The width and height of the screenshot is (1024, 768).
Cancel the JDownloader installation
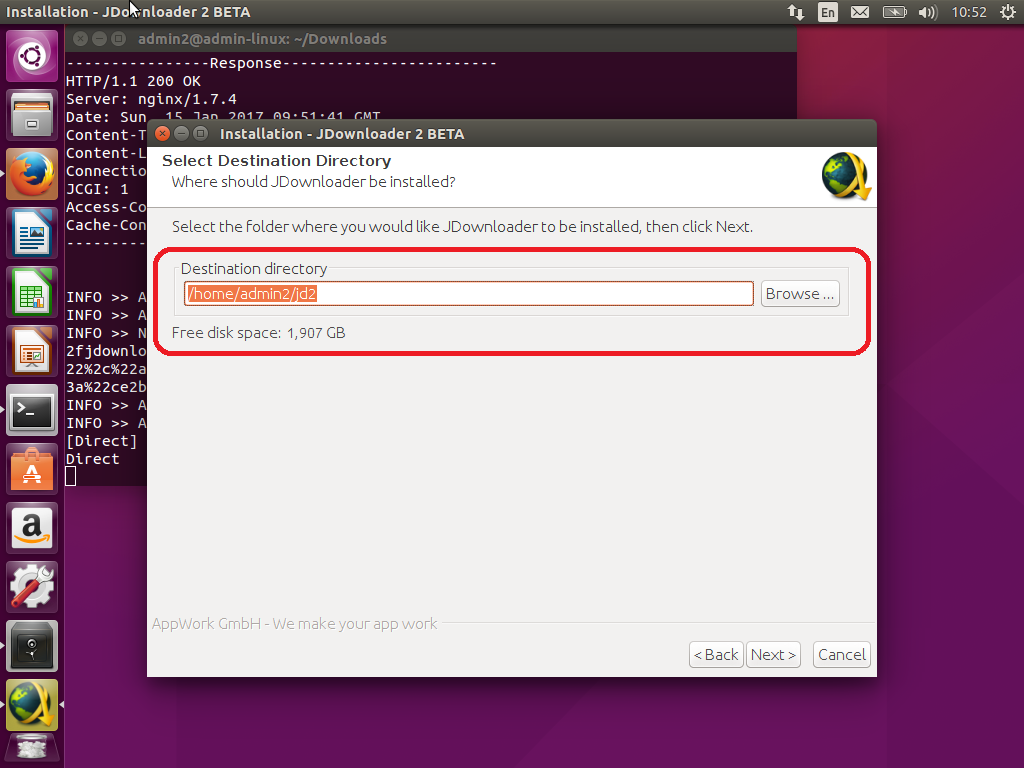pos(842,654)
